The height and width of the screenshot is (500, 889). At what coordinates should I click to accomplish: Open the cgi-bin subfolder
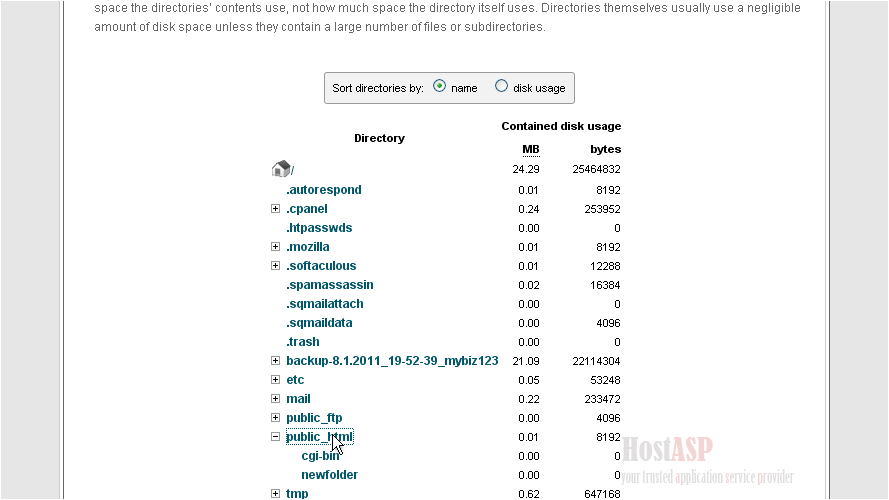click(x=320, y=456)
